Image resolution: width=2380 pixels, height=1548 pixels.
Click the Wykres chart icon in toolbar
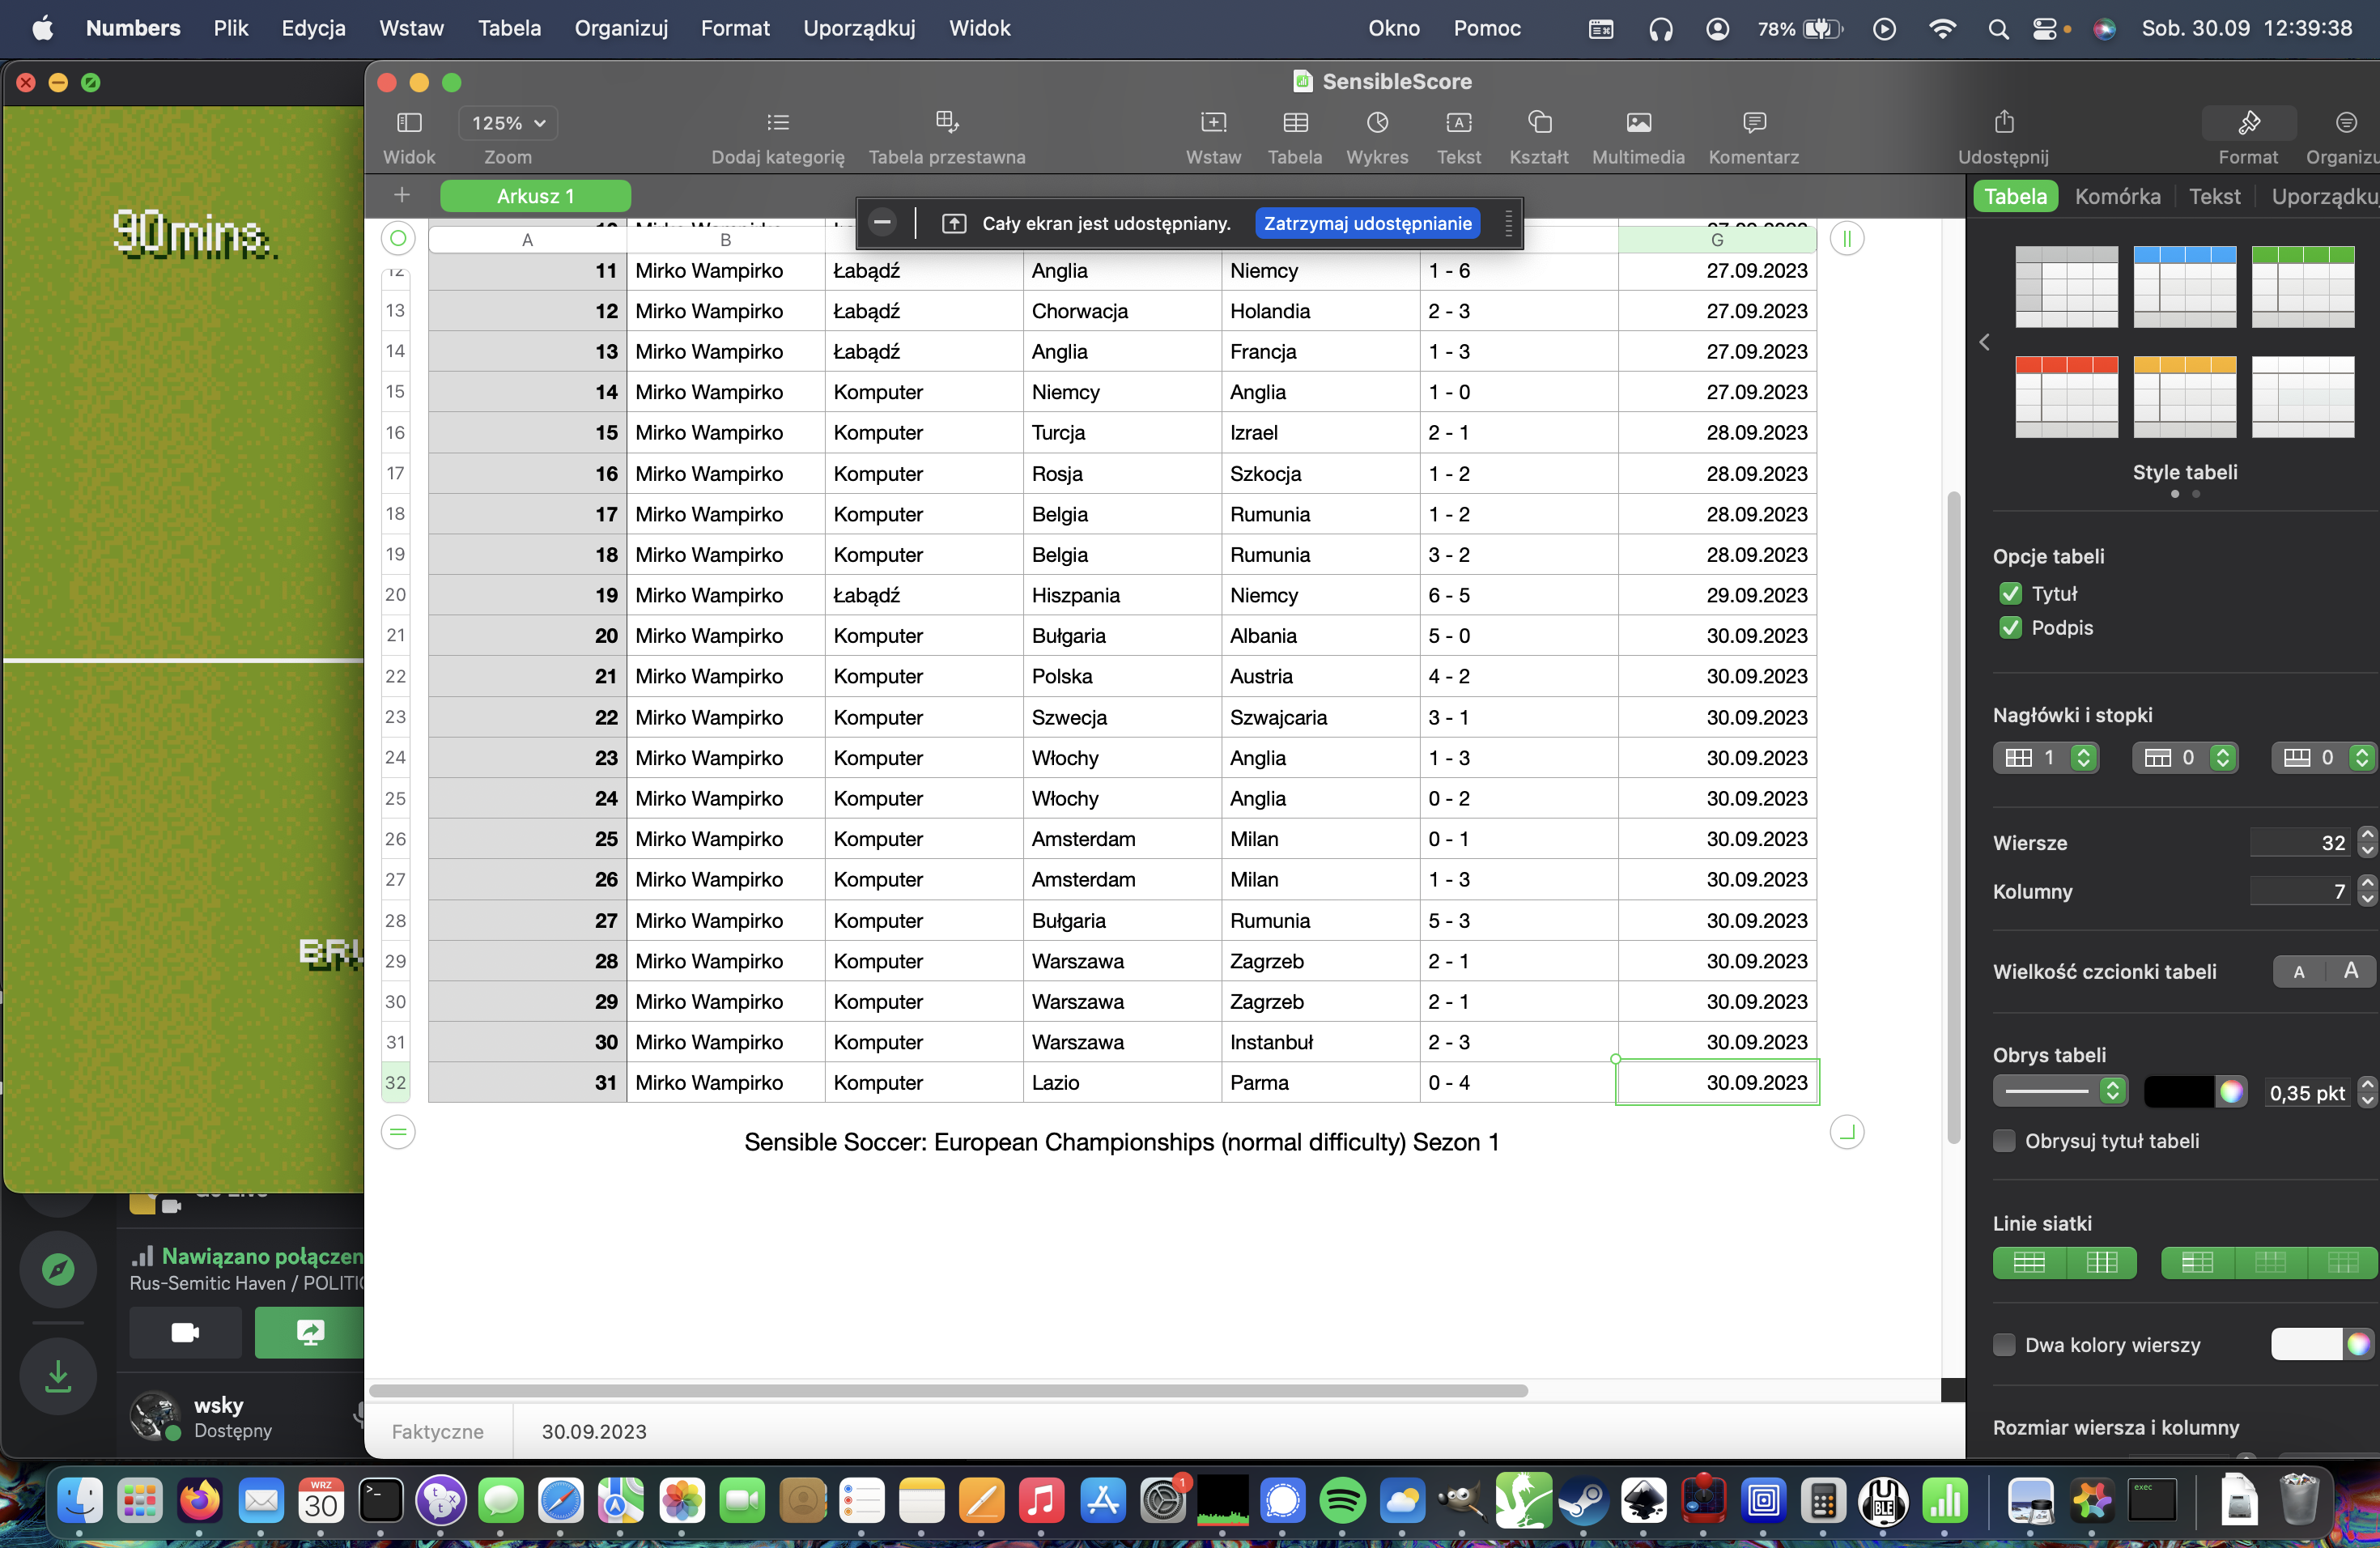tap(1376, 123)
